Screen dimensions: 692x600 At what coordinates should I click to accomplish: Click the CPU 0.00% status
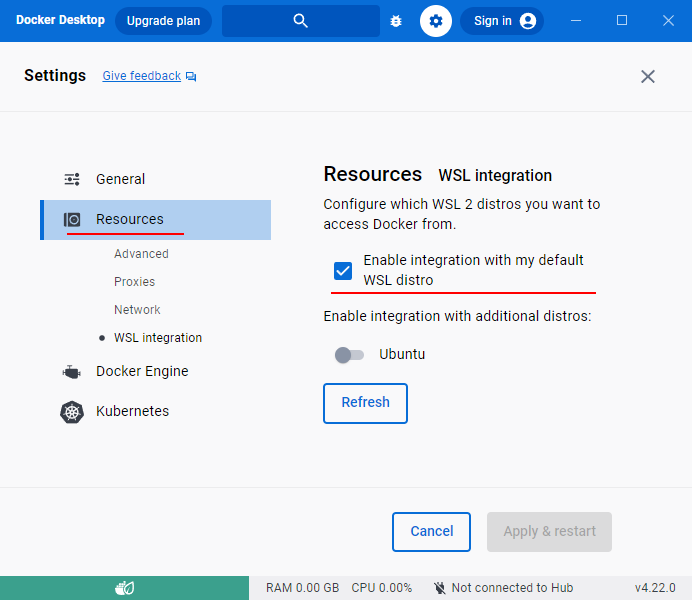[381, 588]
